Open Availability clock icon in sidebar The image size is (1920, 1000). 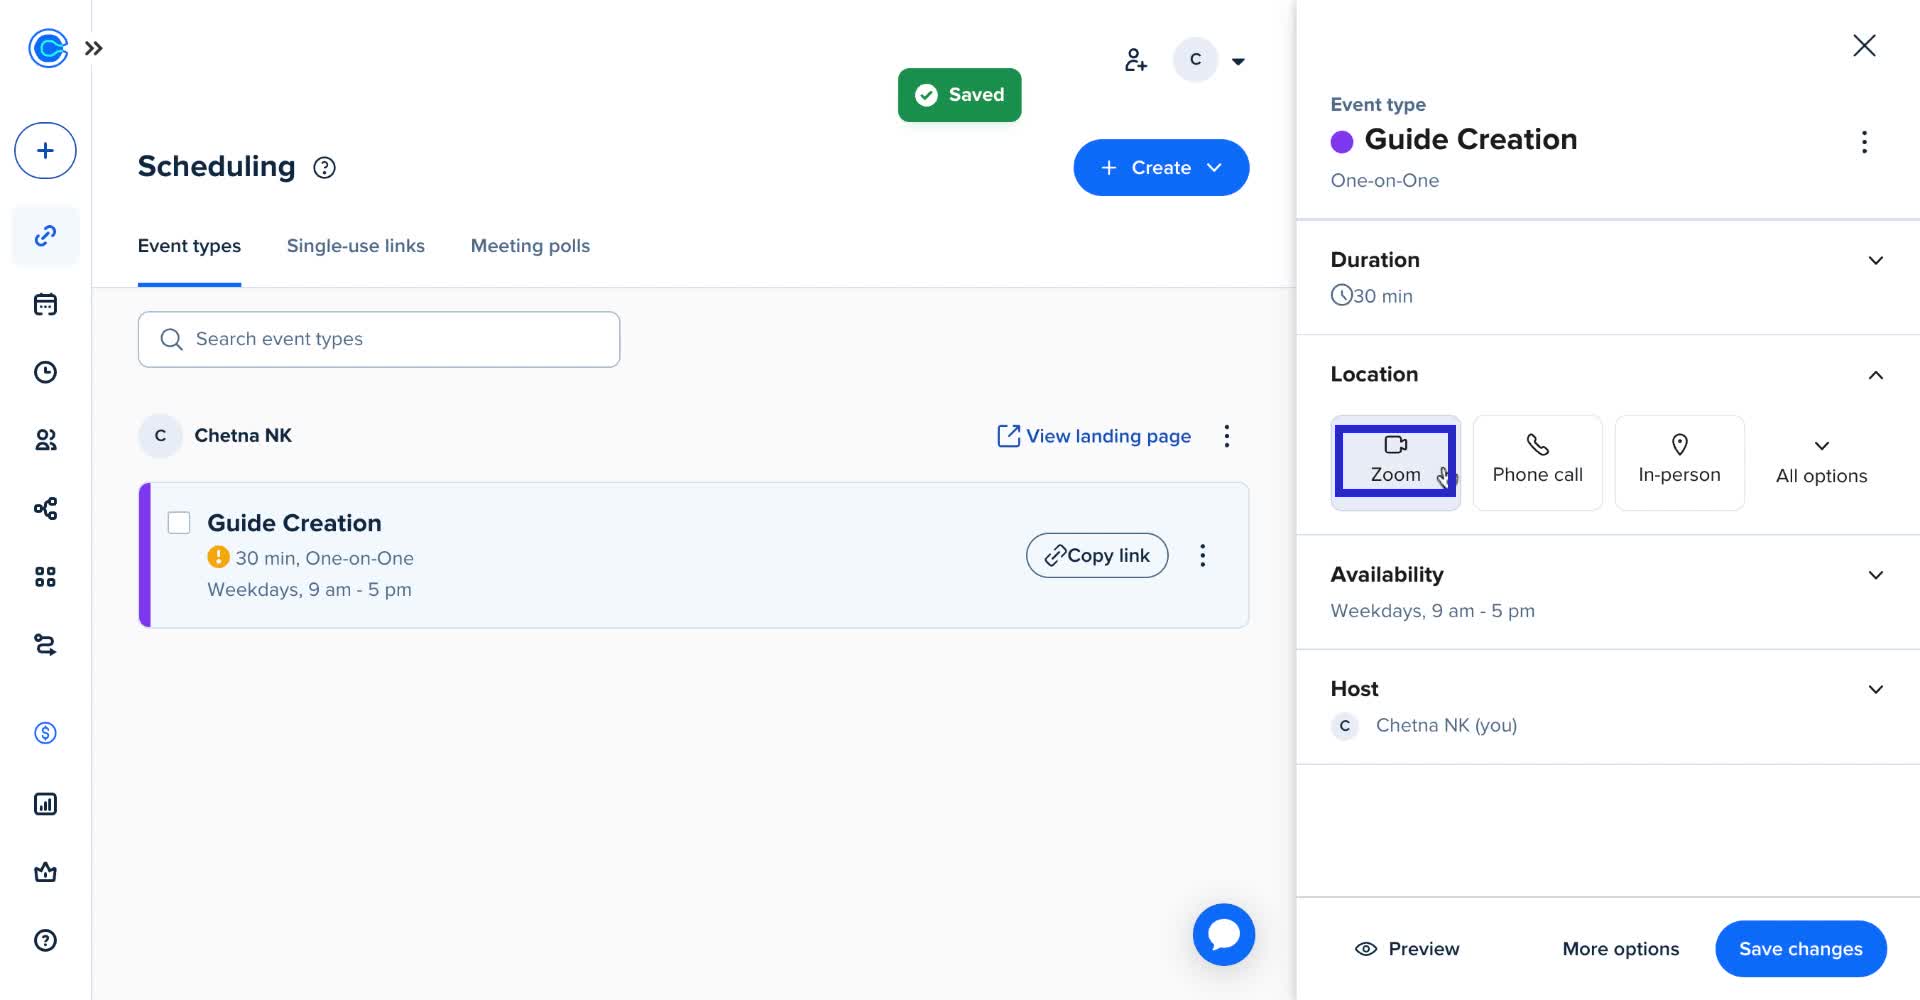click(45, 373)
